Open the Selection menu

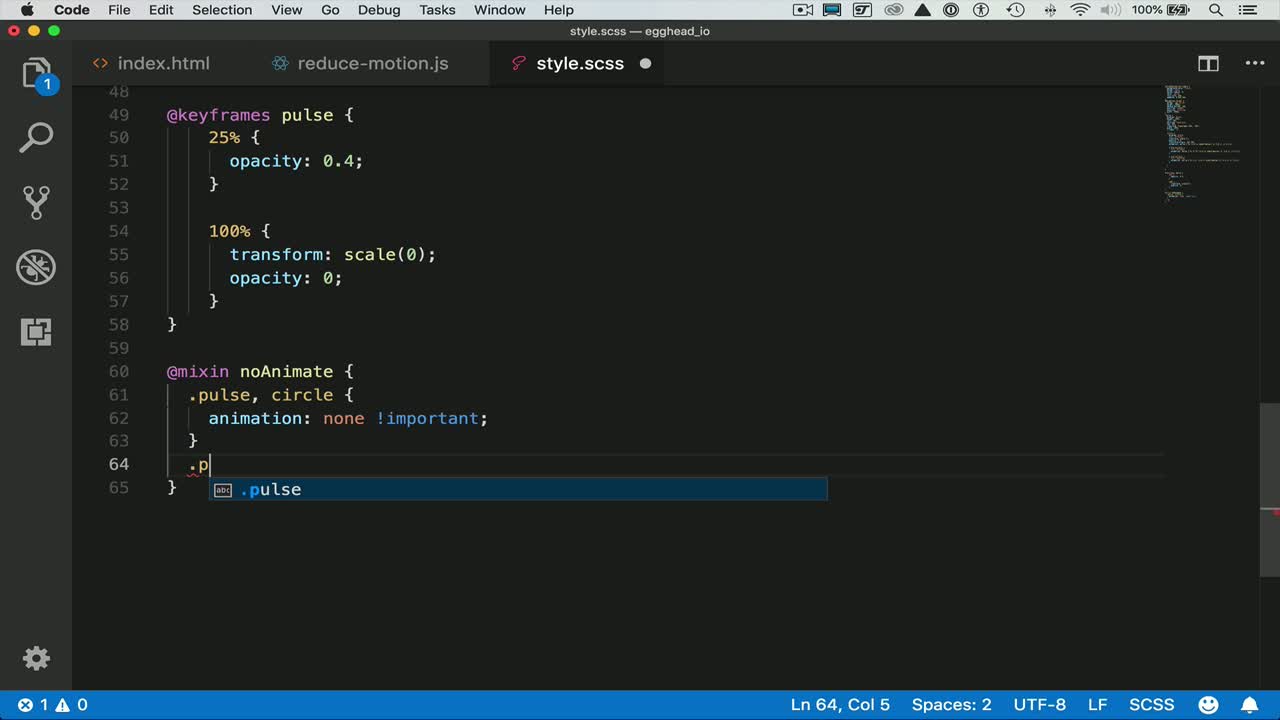click(x=222, y=10)
